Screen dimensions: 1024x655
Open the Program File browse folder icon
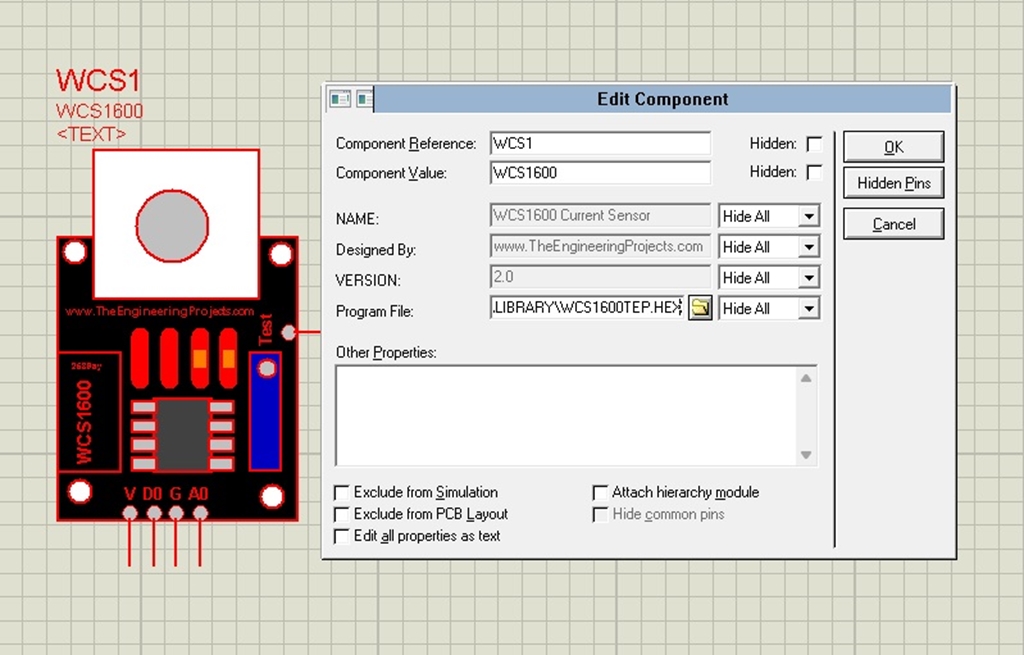click(700, 308)
